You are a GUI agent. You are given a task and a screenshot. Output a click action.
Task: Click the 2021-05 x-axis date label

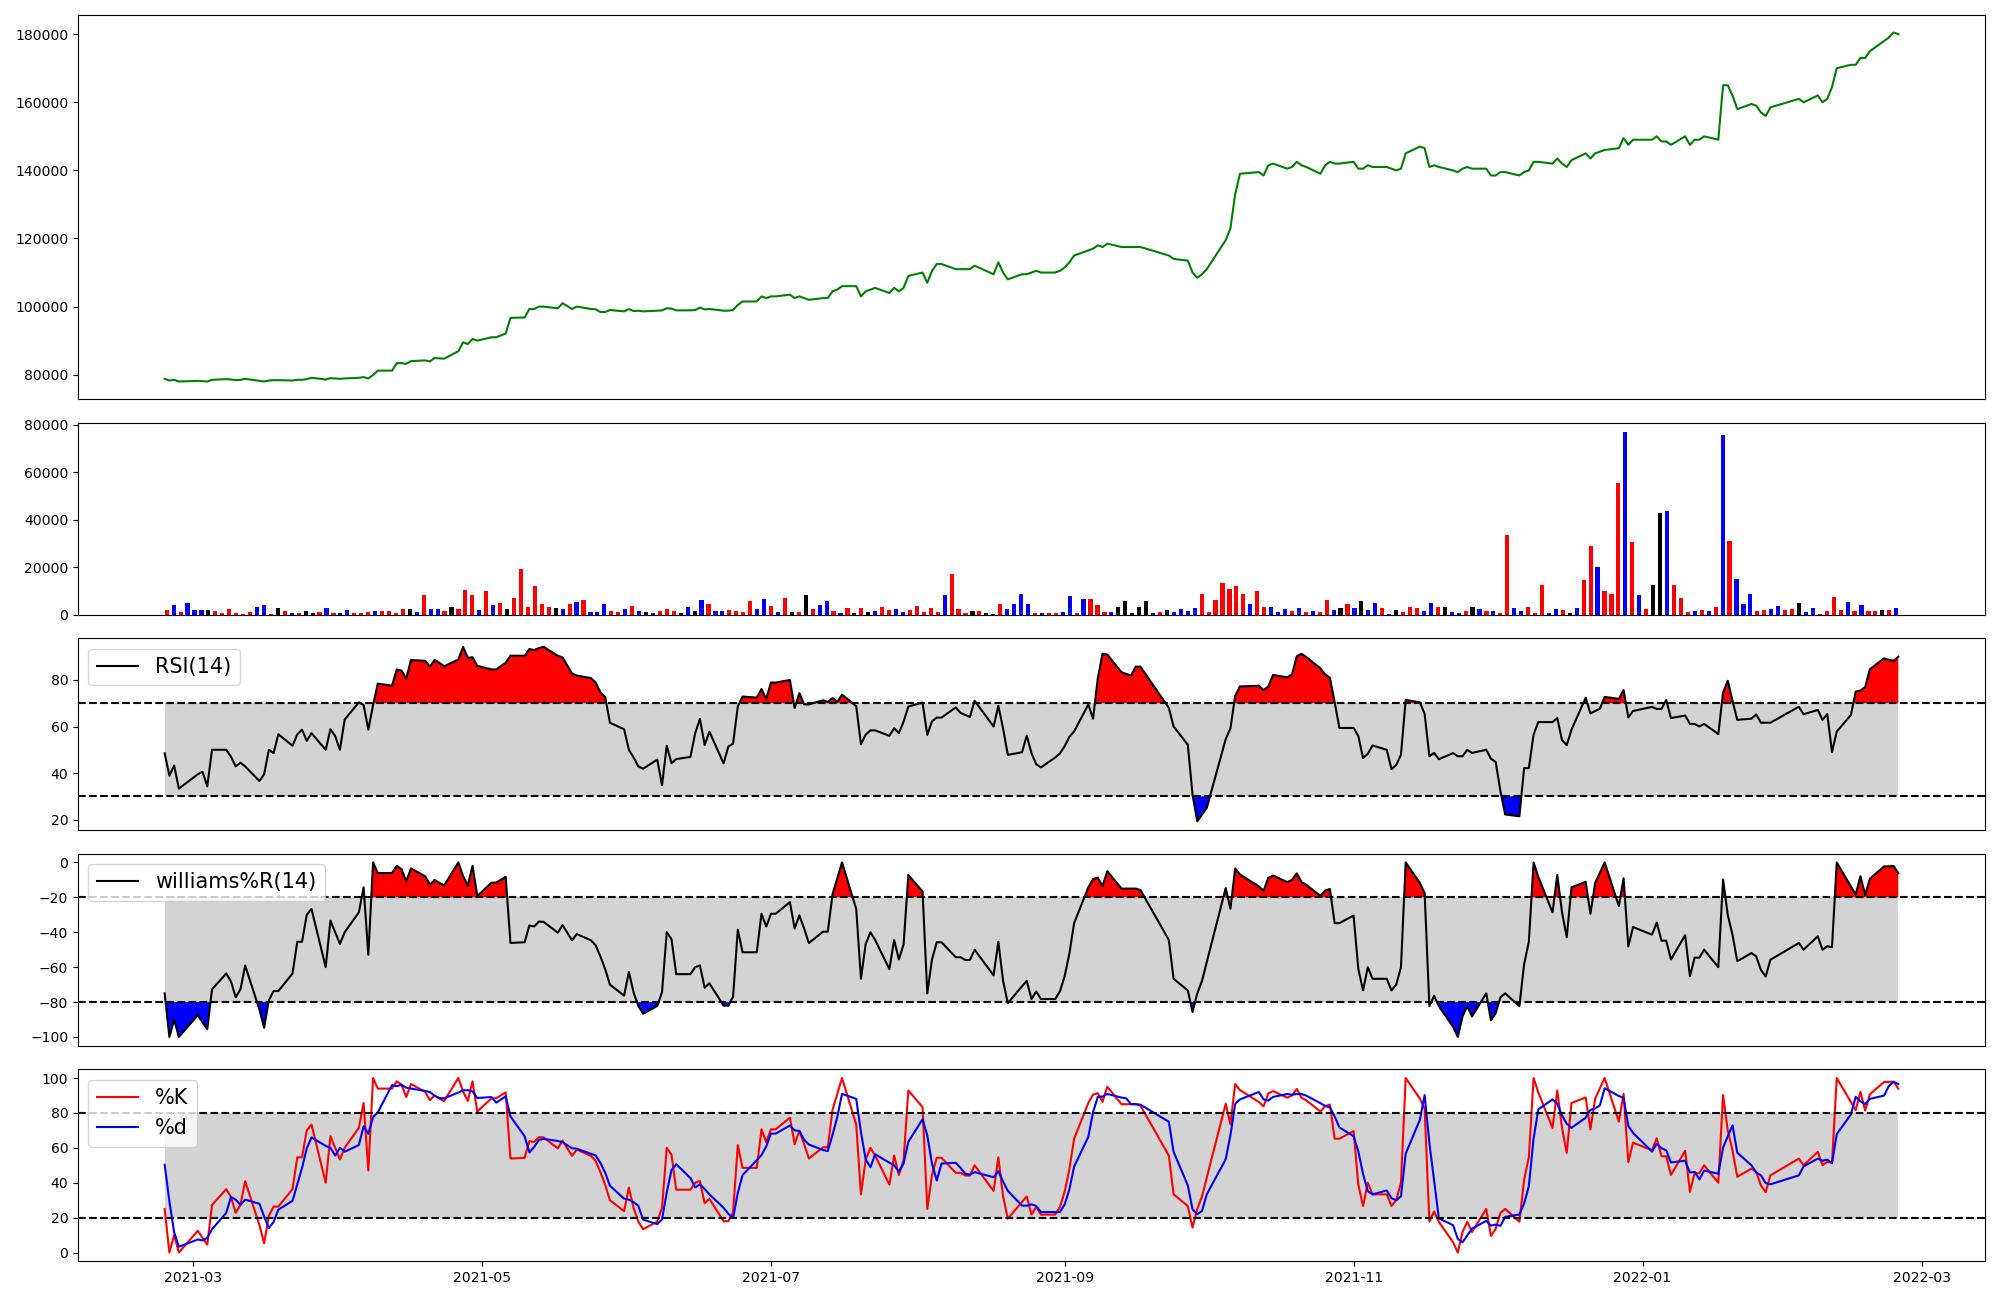[x=483, y=1277]
